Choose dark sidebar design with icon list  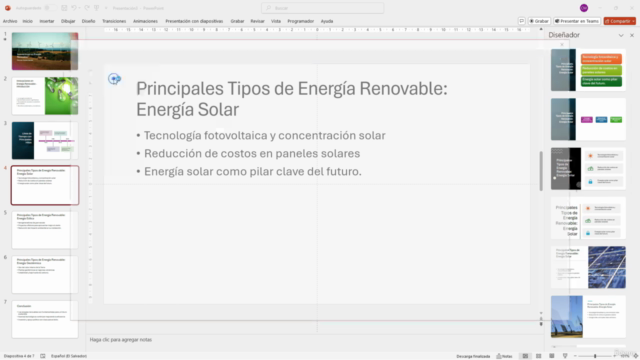[588, 169]
